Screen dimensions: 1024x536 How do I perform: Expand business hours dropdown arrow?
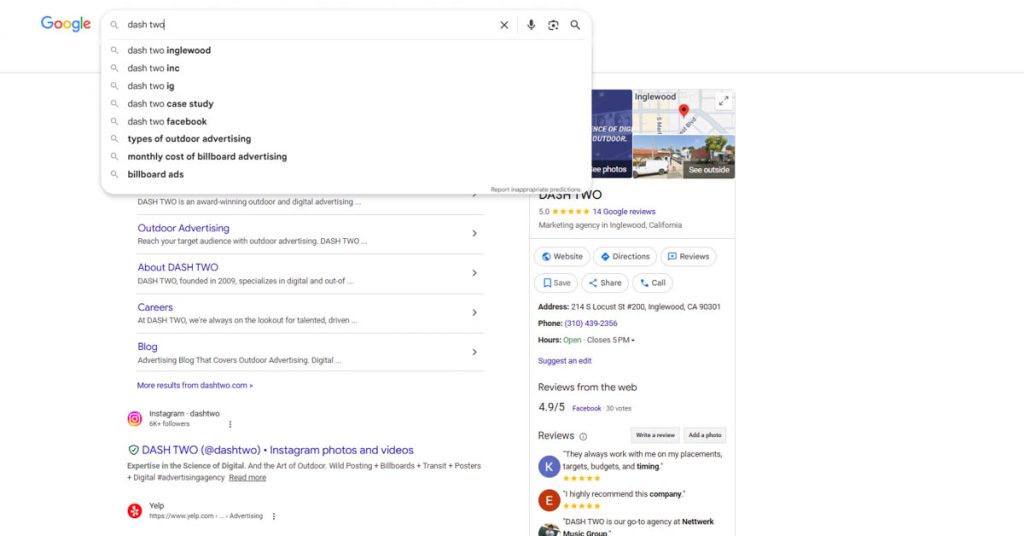coord(633,340)
